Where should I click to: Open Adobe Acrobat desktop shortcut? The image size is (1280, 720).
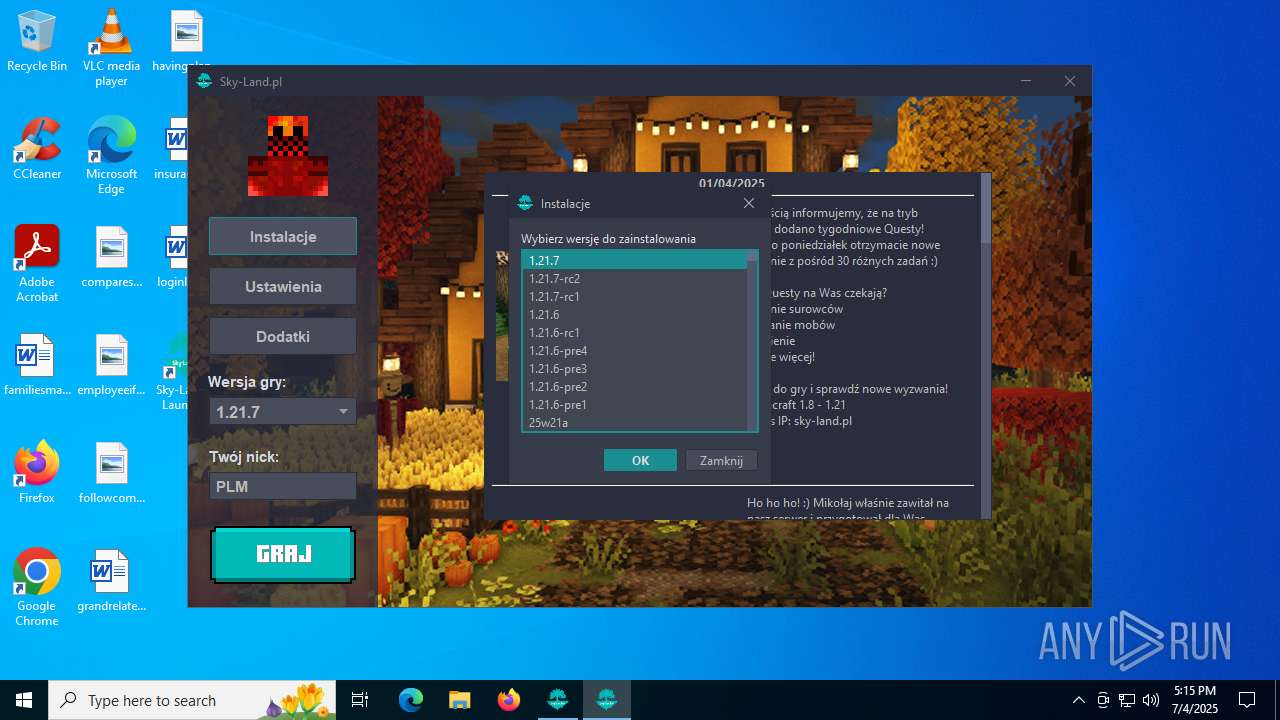(x=37, y=264)
